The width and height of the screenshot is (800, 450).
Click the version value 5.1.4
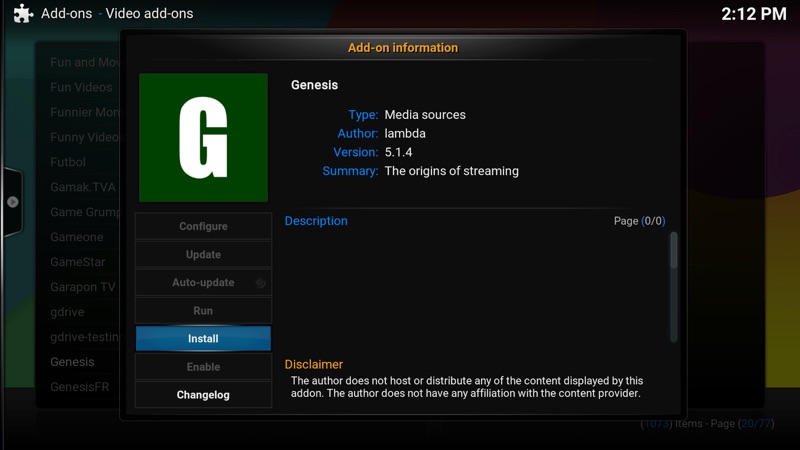point(398,153)
